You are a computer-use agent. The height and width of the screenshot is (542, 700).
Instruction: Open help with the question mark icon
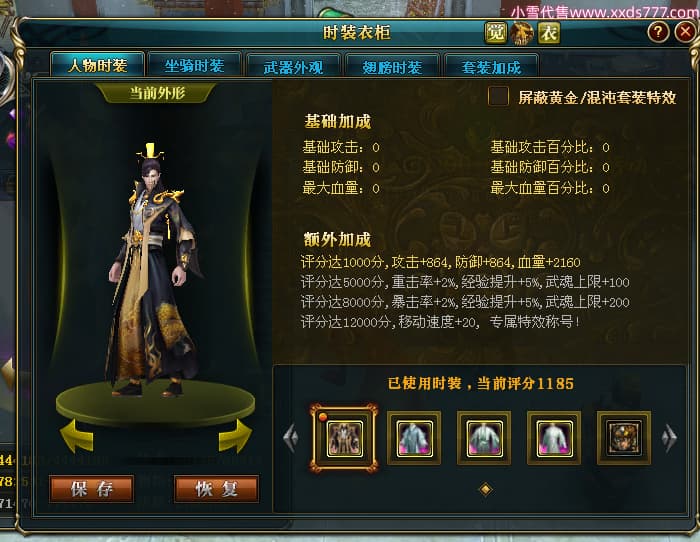click(658, 32)
